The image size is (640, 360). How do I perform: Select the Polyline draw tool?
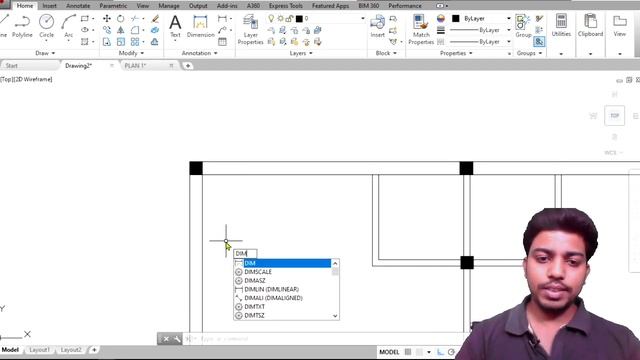coord(22,26)
